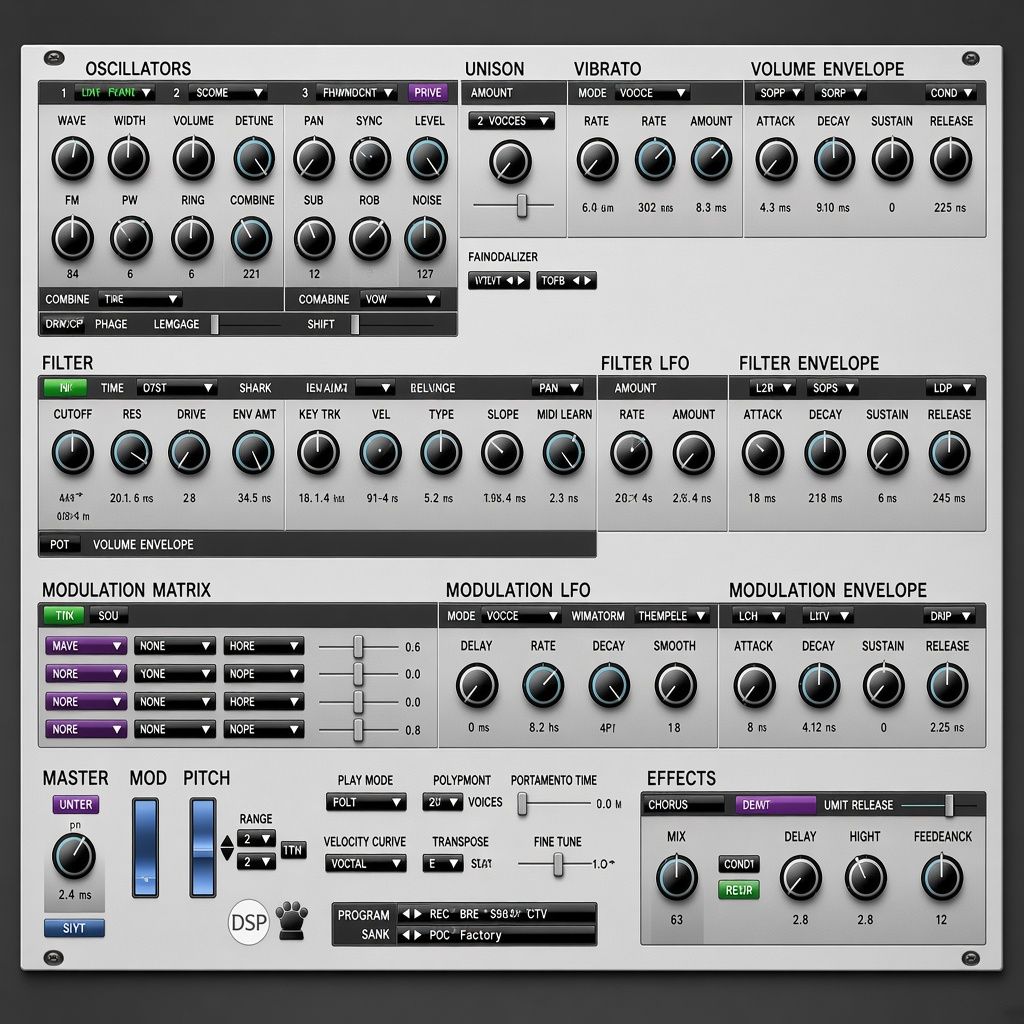
Task: Adjust the UMIT RELEASE slider
Action: point(939,805)
